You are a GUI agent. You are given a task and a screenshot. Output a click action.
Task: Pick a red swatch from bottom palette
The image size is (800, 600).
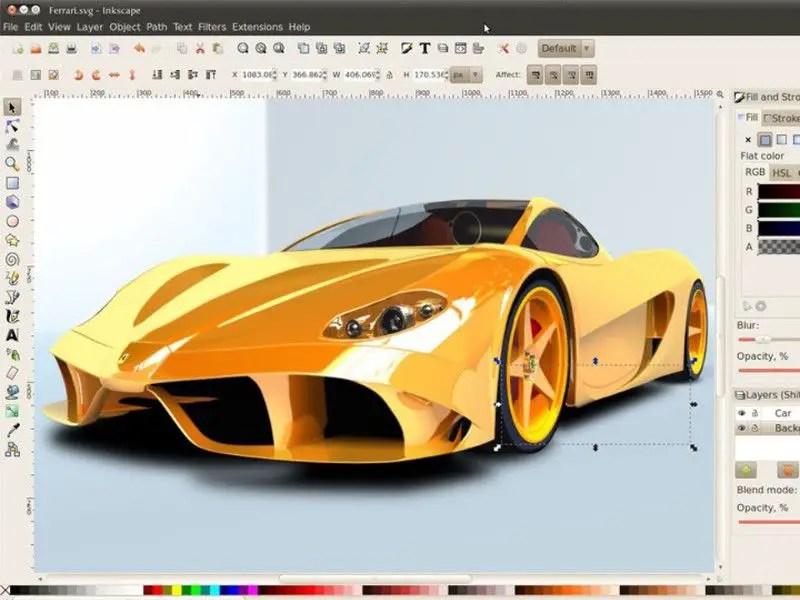157,589
